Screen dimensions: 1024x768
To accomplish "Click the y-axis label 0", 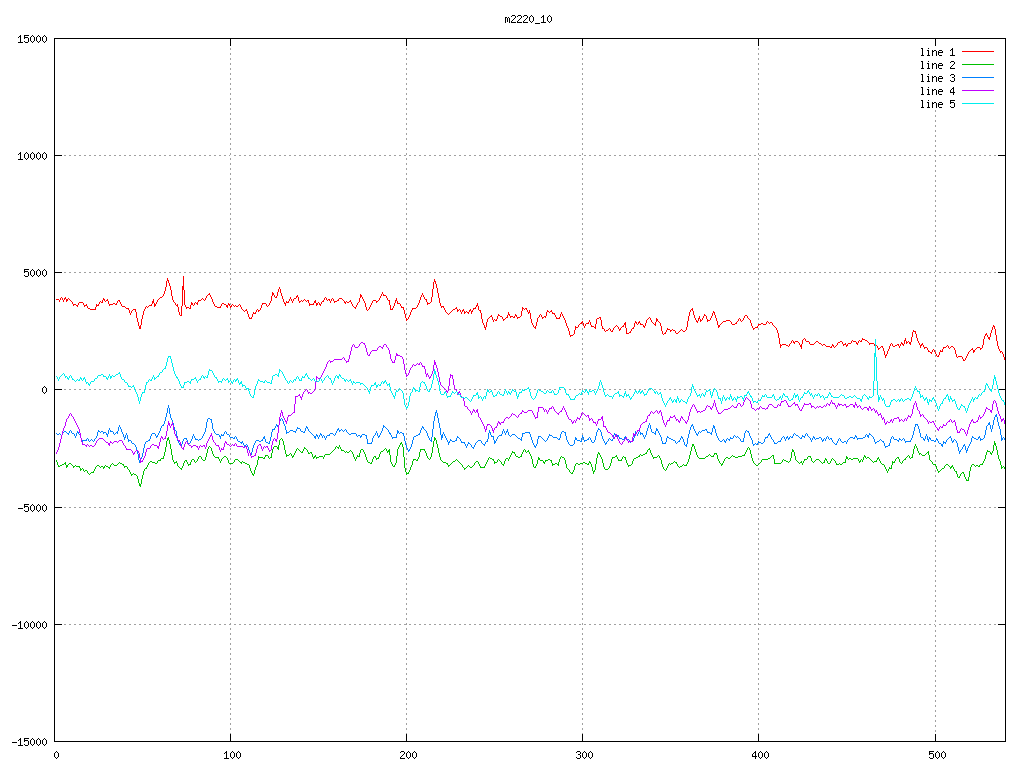I will coord(45,391).
